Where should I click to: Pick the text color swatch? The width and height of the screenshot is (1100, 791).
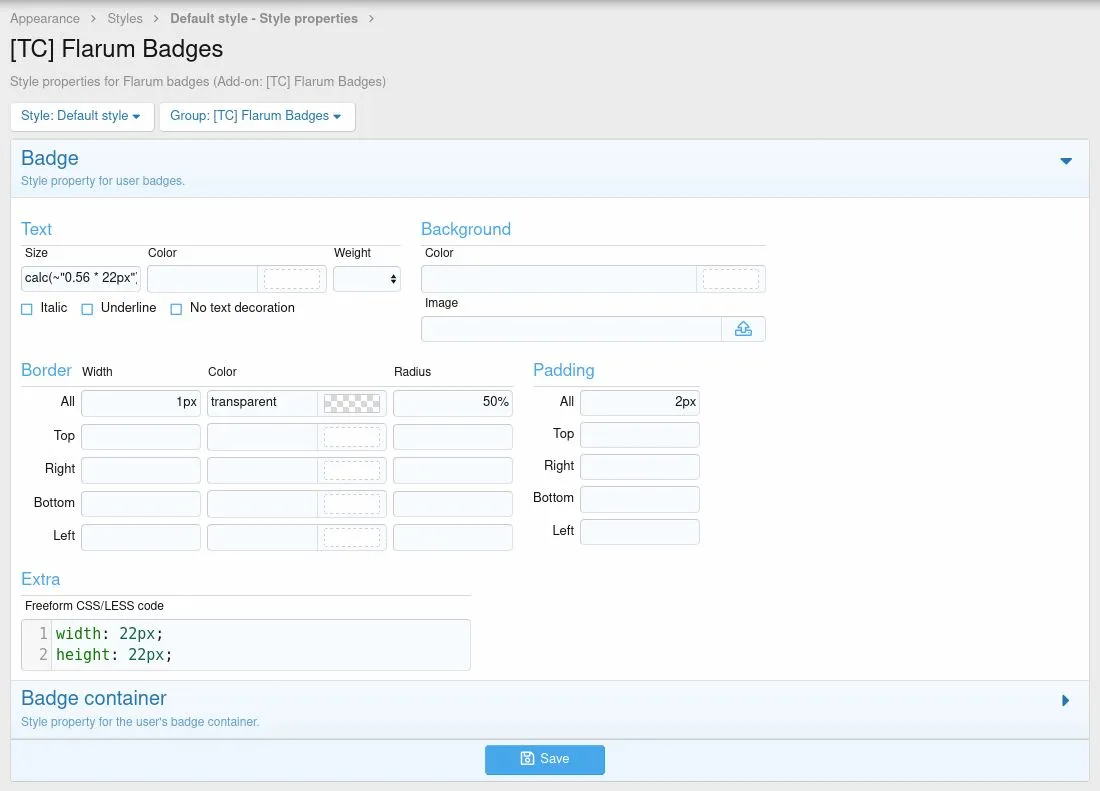tap(292, 279)
